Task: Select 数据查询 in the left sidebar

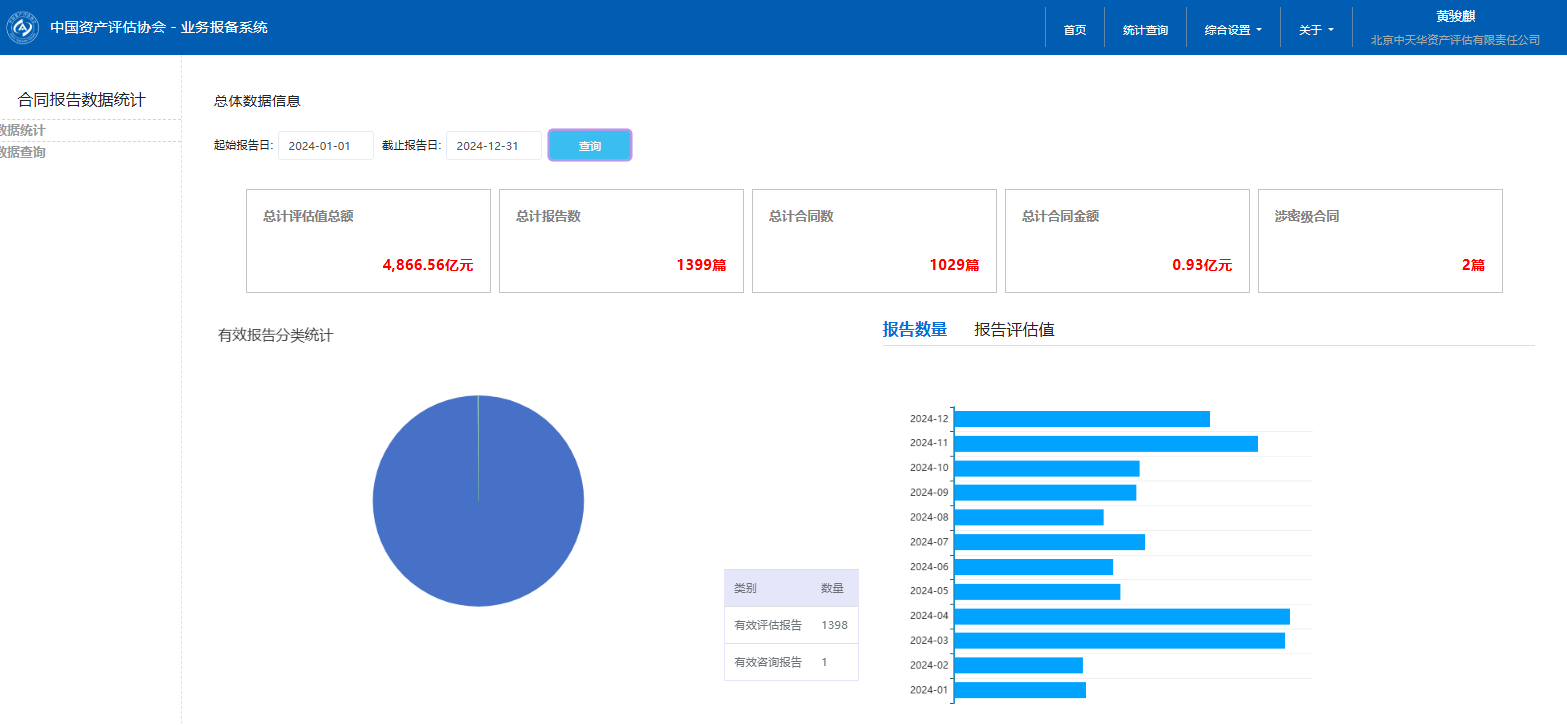Action: click(x=22, y=152)
